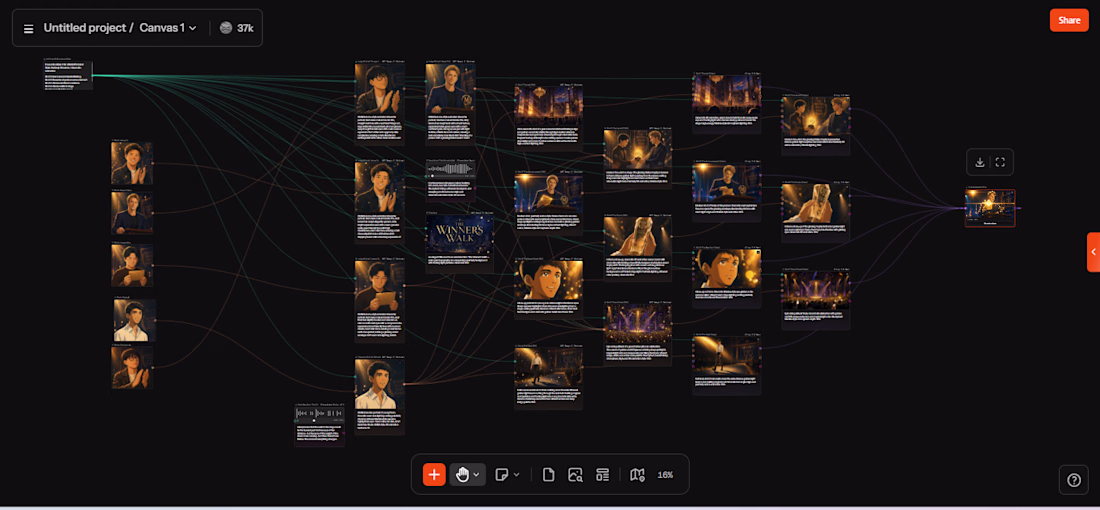Expand the orange side panel arrow
This screenshot has width=1100, height=510.
(1093, 252)
